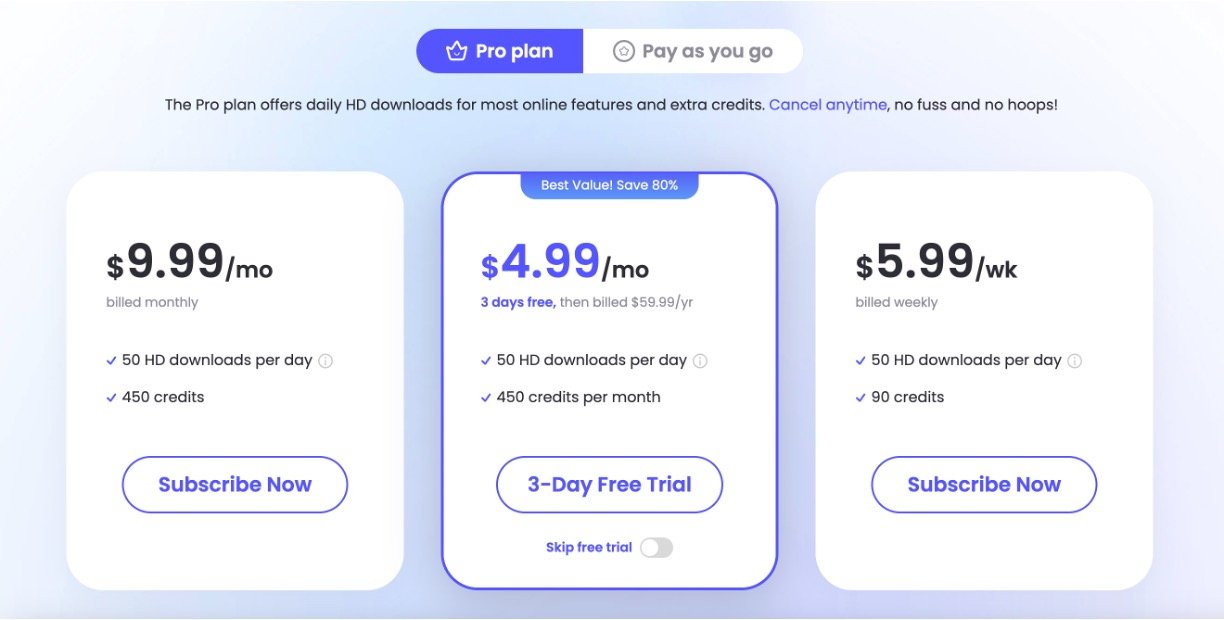Subscribe Now to the $9.99 monthly plan
Image resolution: width=1224 pixels, height=620 pixels.
click(235, 485)
